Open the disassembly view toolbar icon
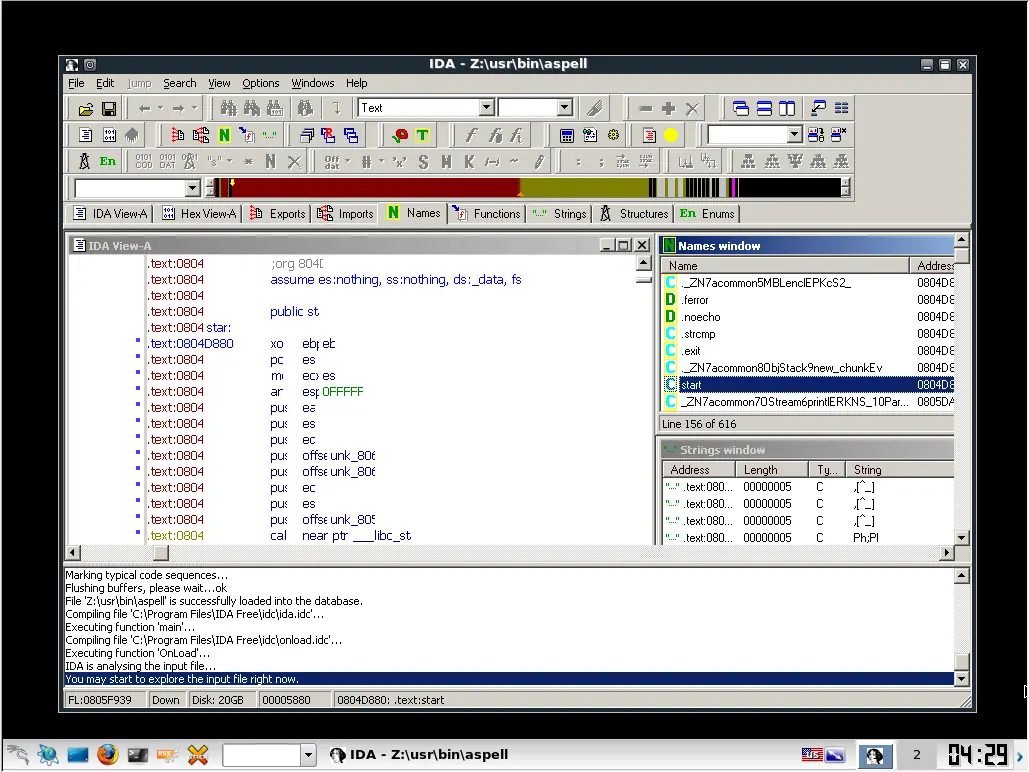This screenshot has height=772, width=1029. tap(85, 135)
